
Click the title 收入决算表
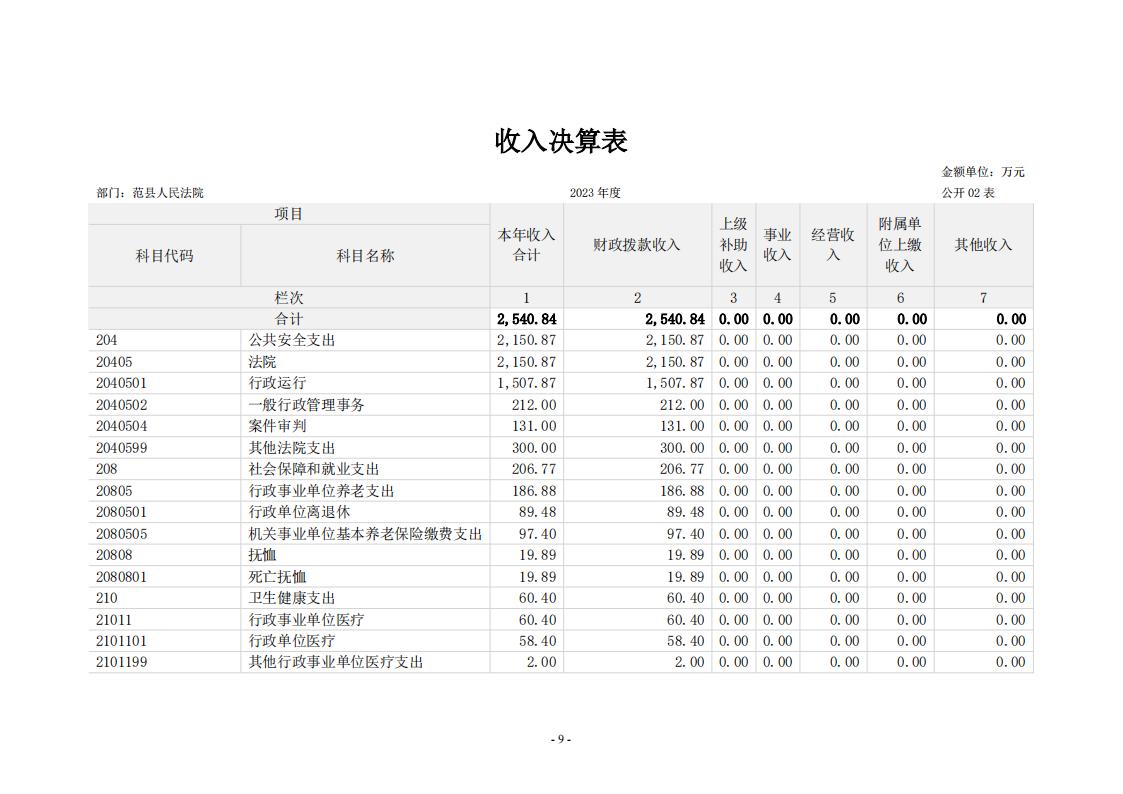pyautogui.click(x=561, y=141)
